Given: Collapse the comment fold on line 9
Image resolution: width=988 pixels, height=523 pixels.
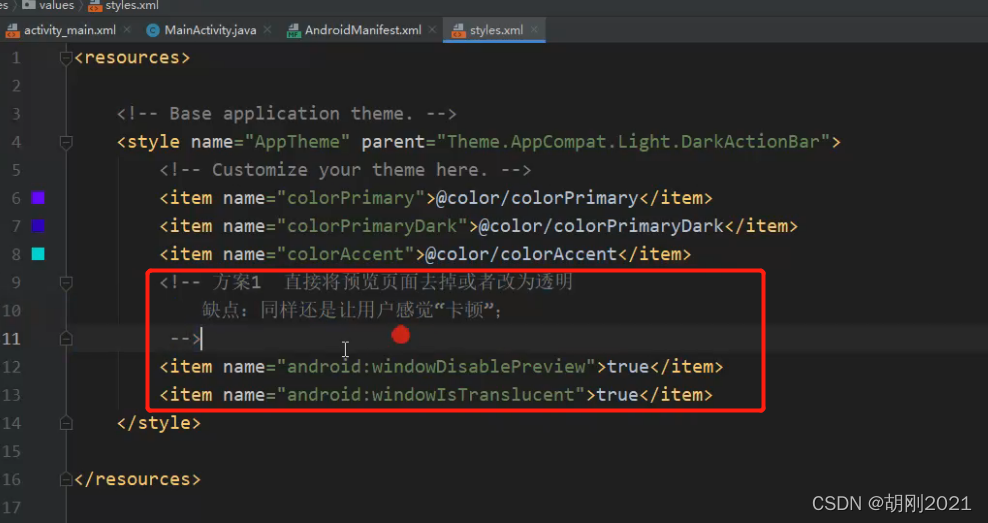Looking at the screenshot, I should click(x=66, y=282).
